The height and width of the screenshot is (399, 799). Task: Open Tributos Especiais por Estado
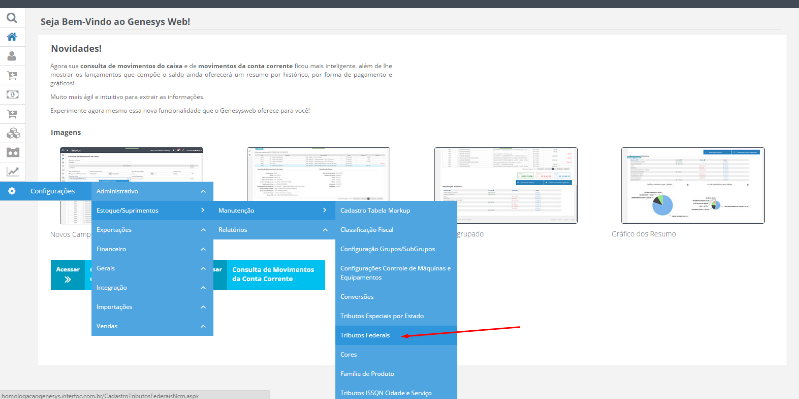click(x=396, y=316)
